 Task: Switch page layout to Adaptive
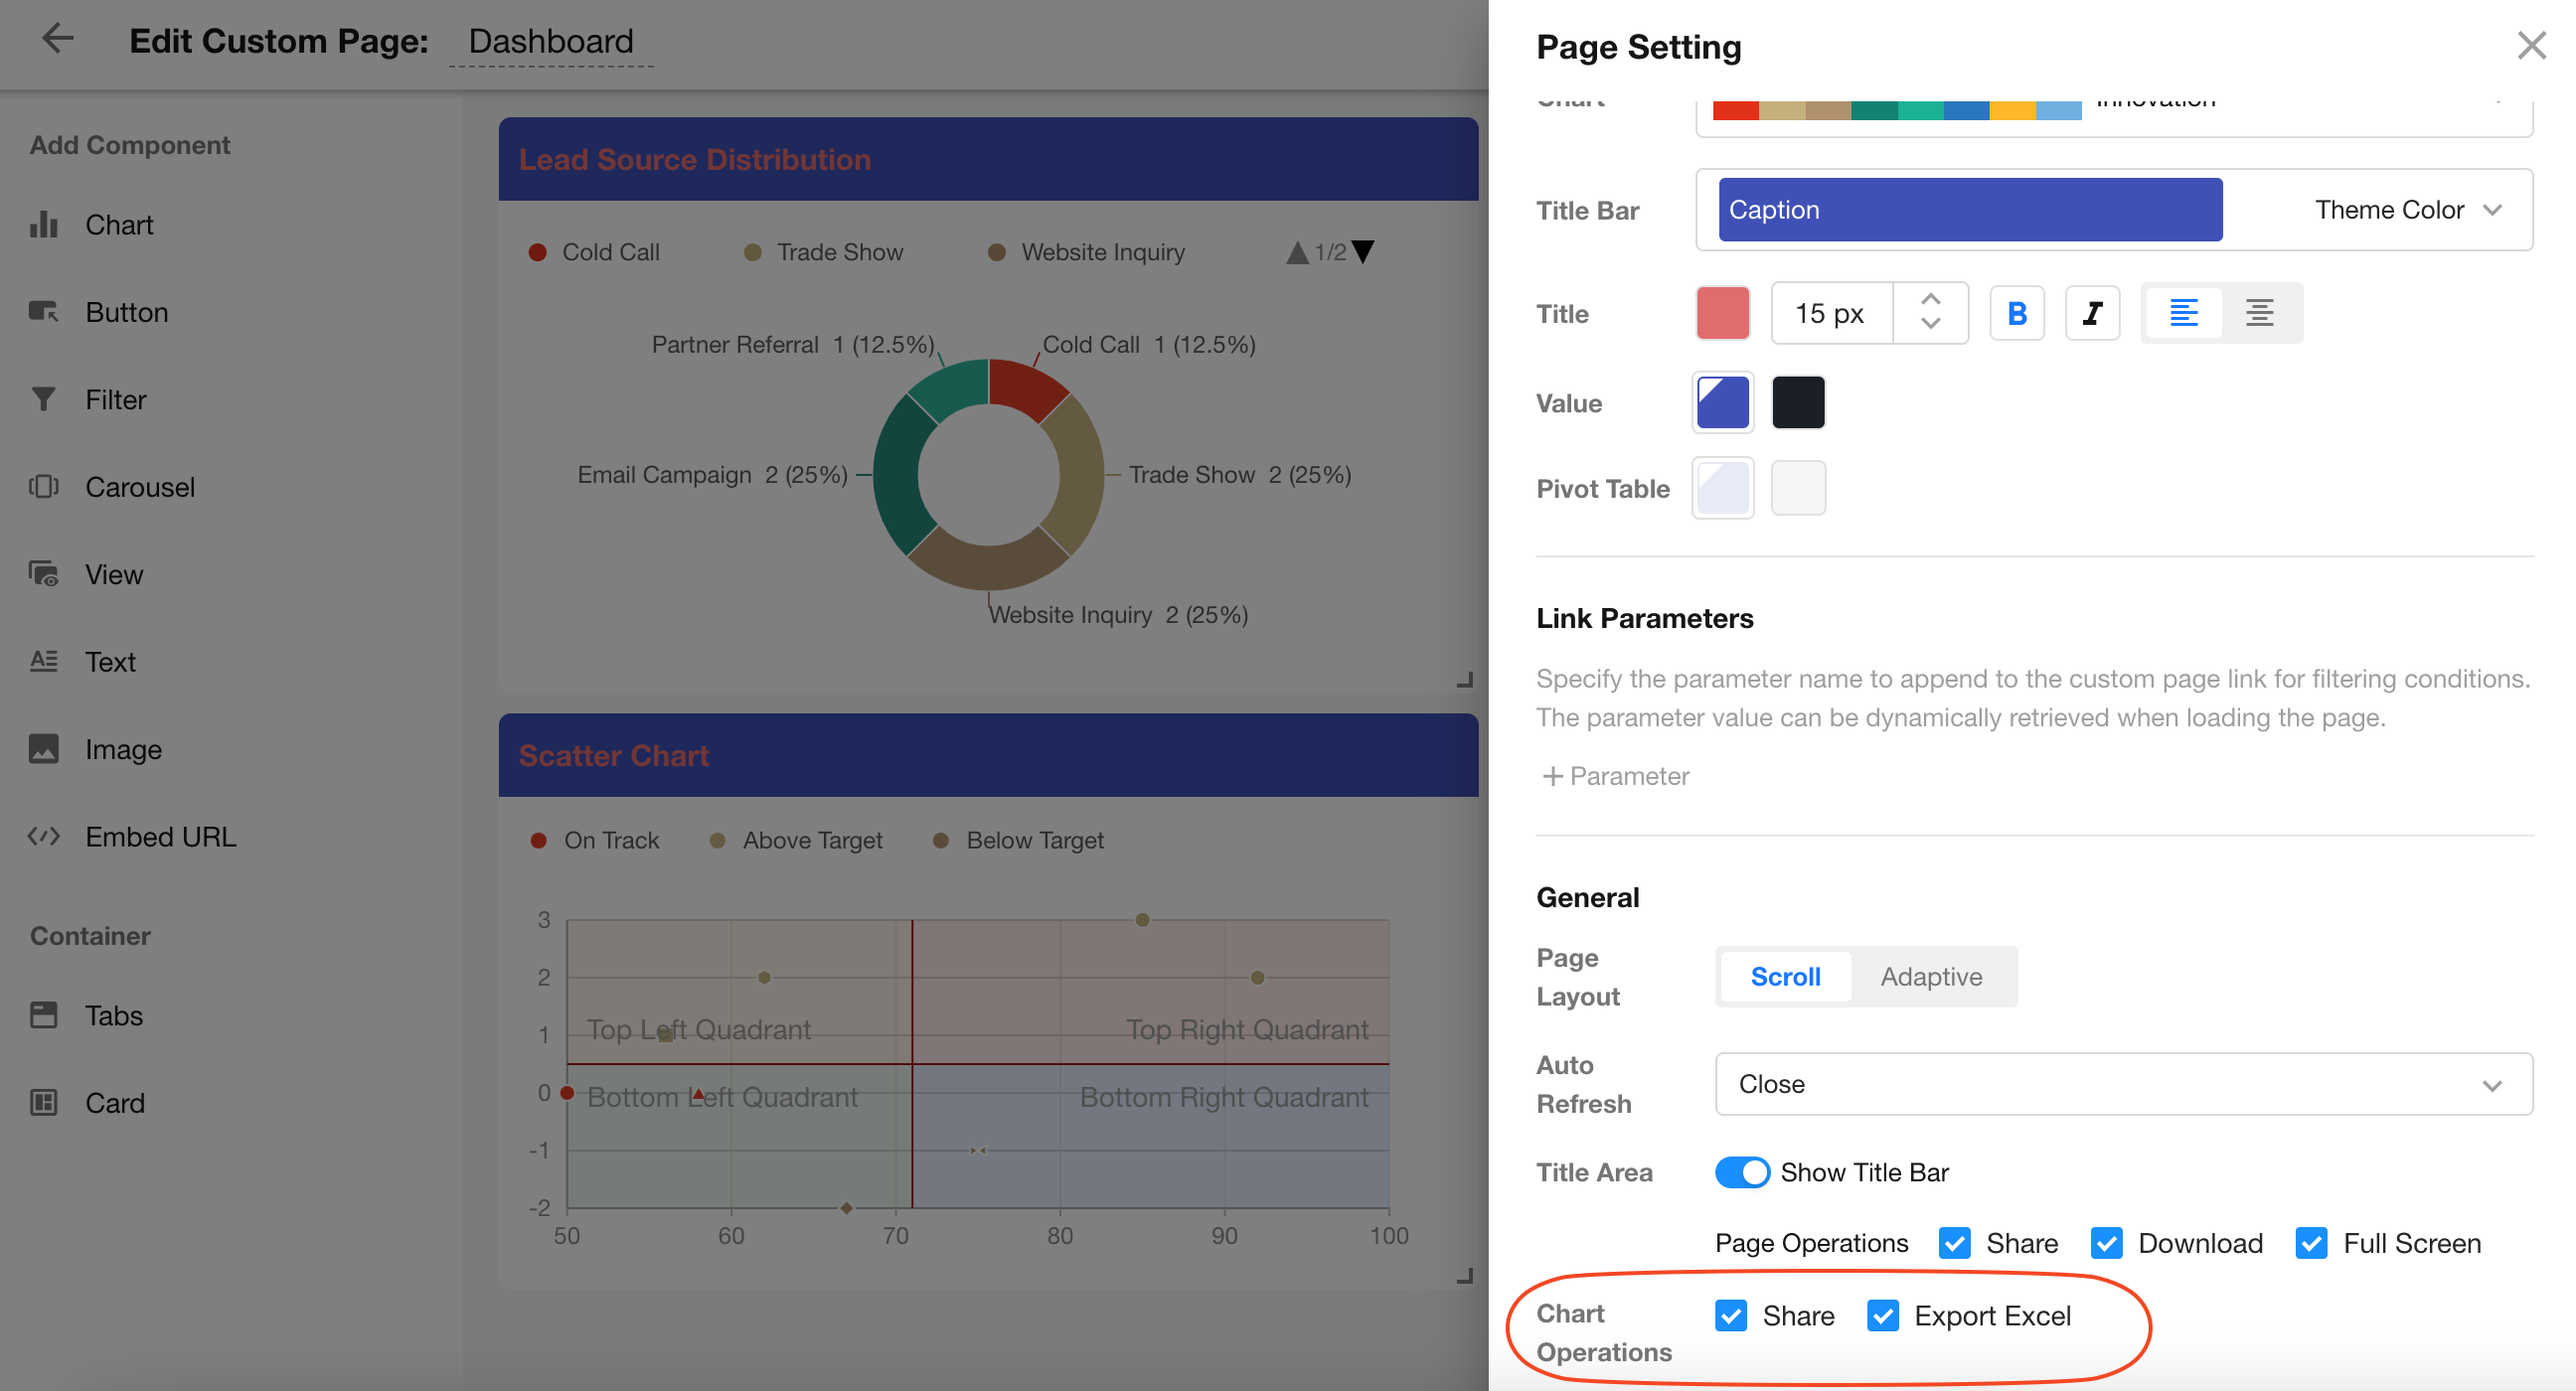pyautogui.click(x=1930, y=977)
